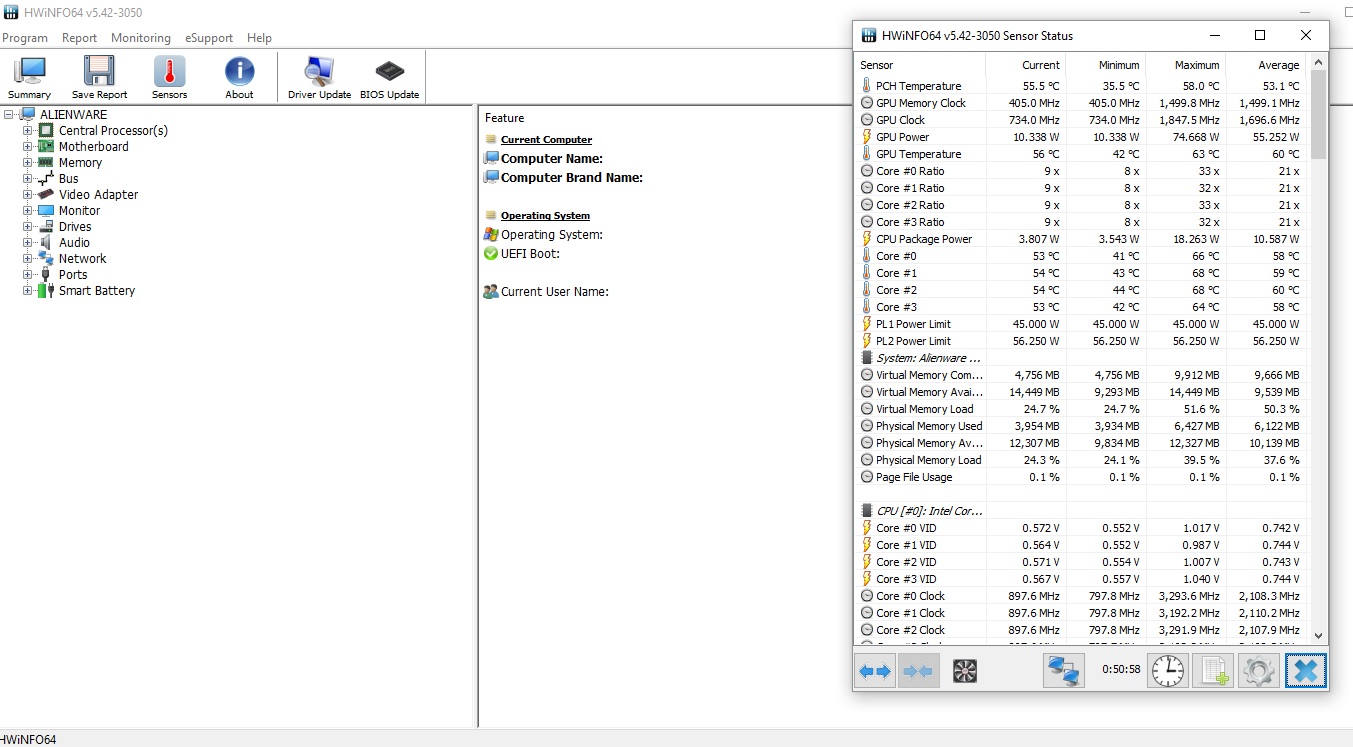Click the Save Report floppy icon
This screenshot has height=747, width=1353.
[99, 77]
